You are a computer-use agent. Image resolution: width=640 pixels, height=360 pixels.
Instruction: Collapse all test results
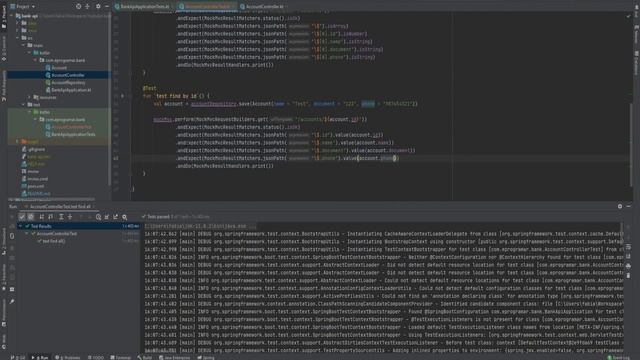70,217
